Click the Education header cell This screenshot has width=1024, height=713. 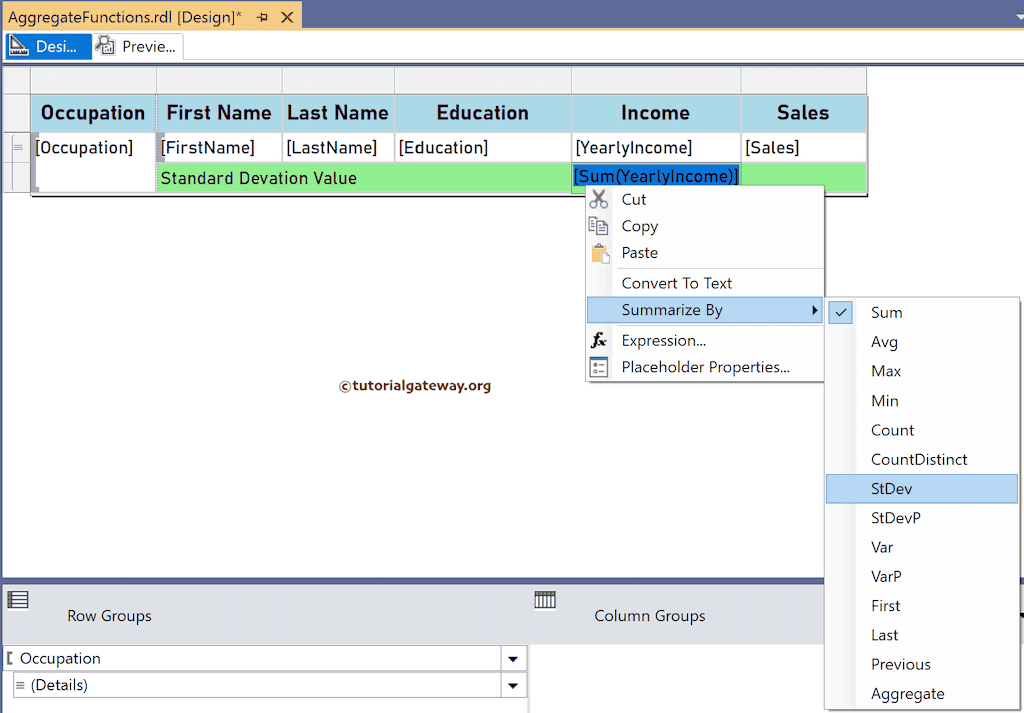(483, 114)
